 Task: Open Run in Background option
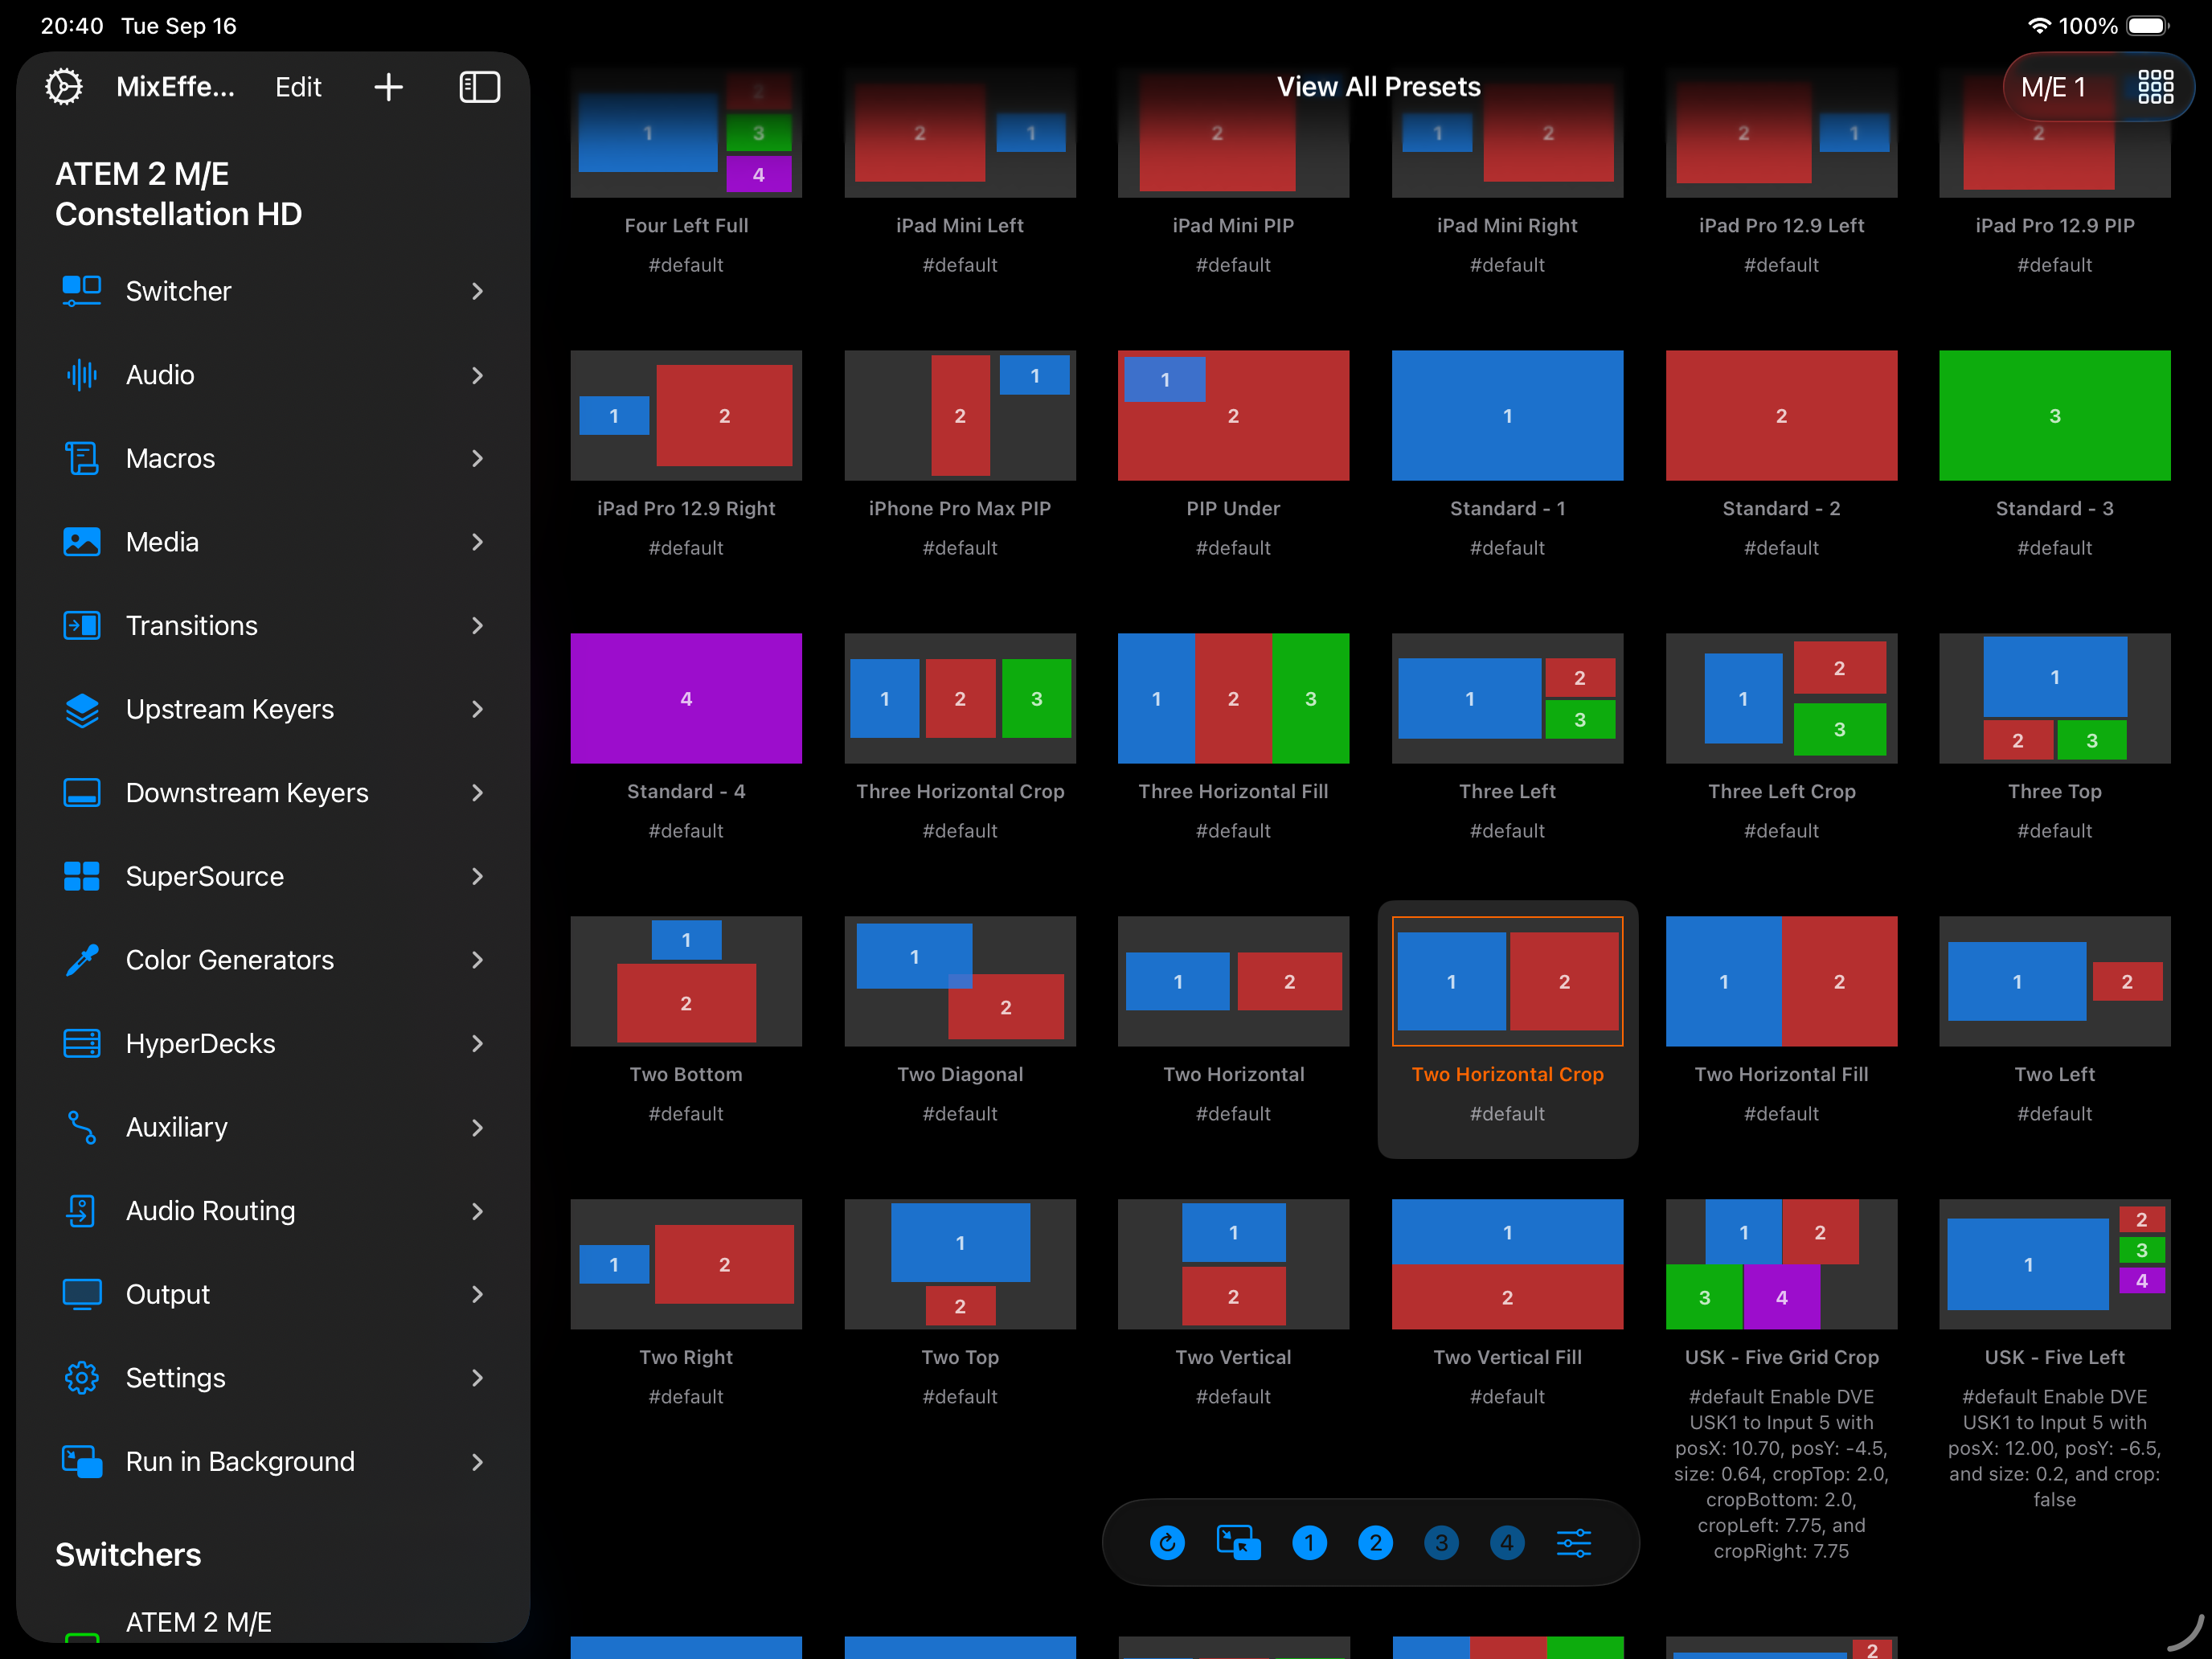tap(240, 1461)
